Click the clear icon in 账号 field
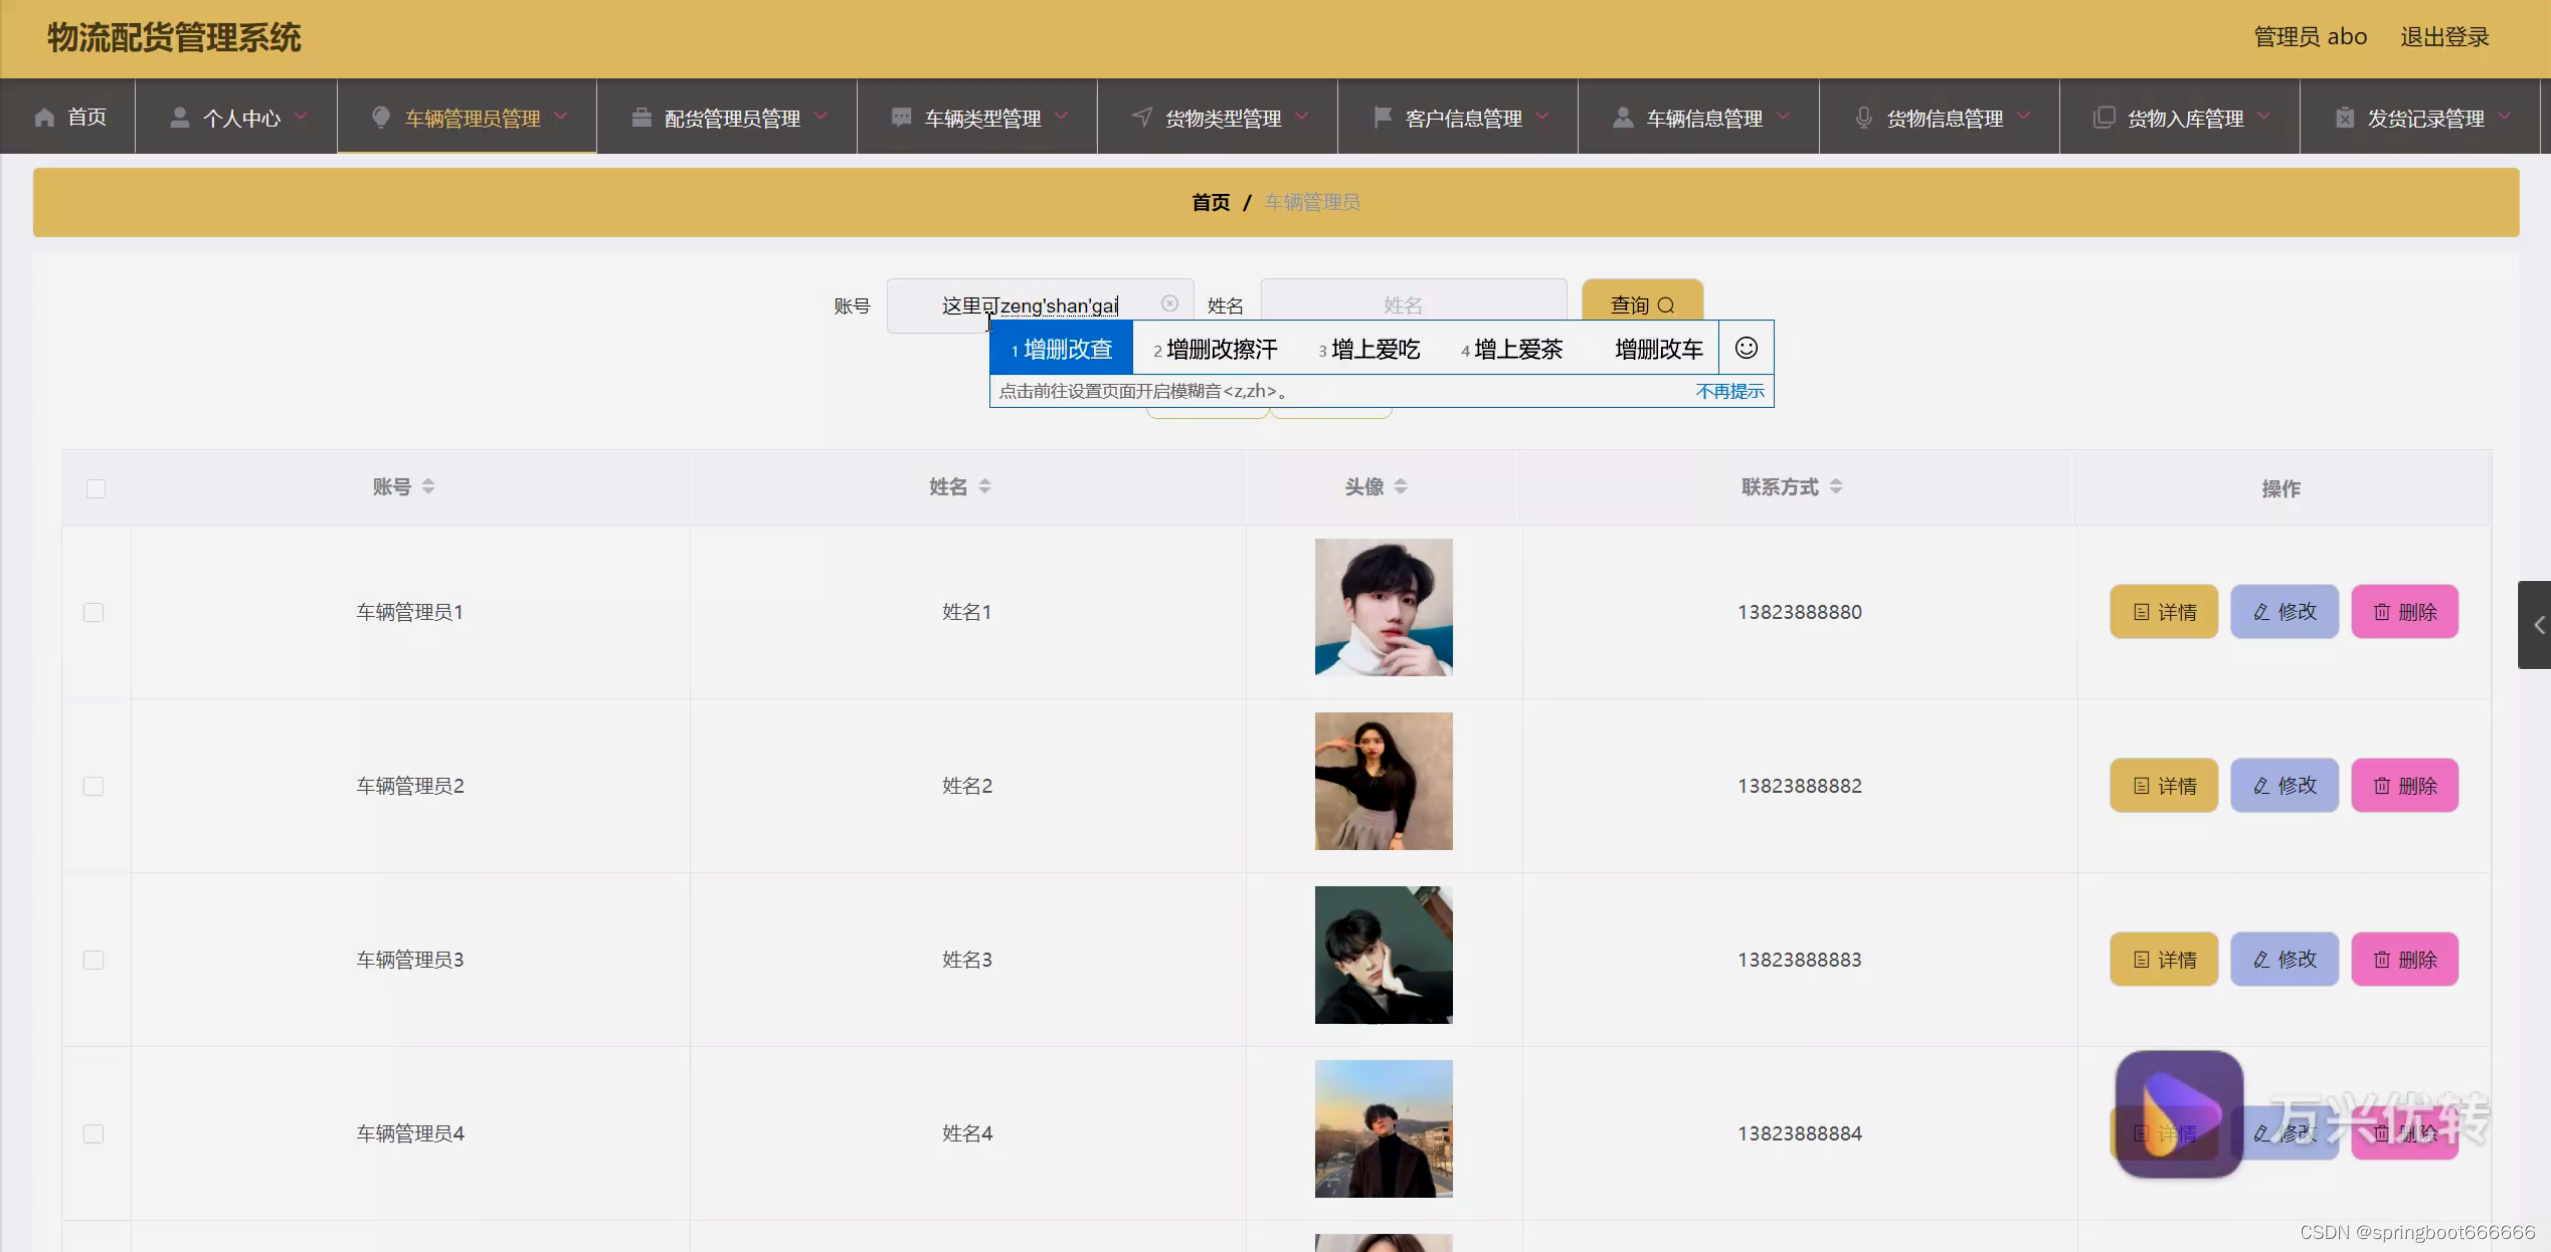 [1169, 304]
